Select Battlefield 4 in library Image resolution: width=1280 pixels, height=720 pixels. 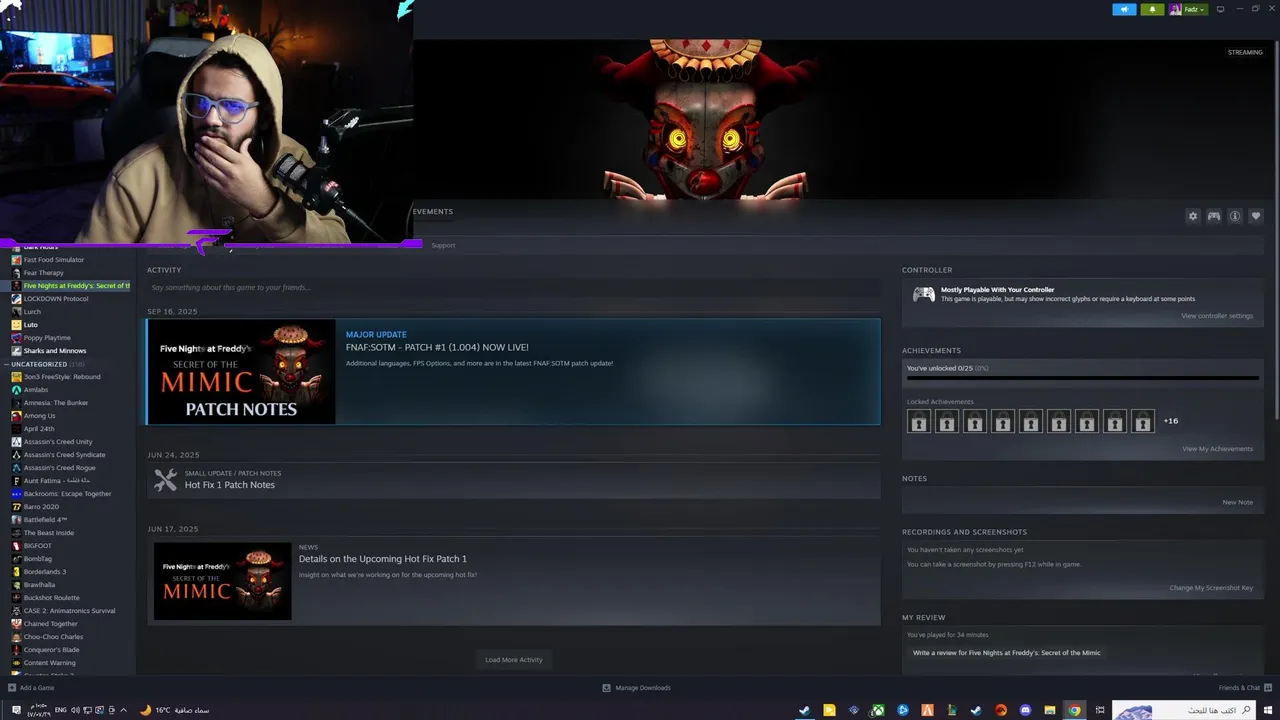coord(45,520)
